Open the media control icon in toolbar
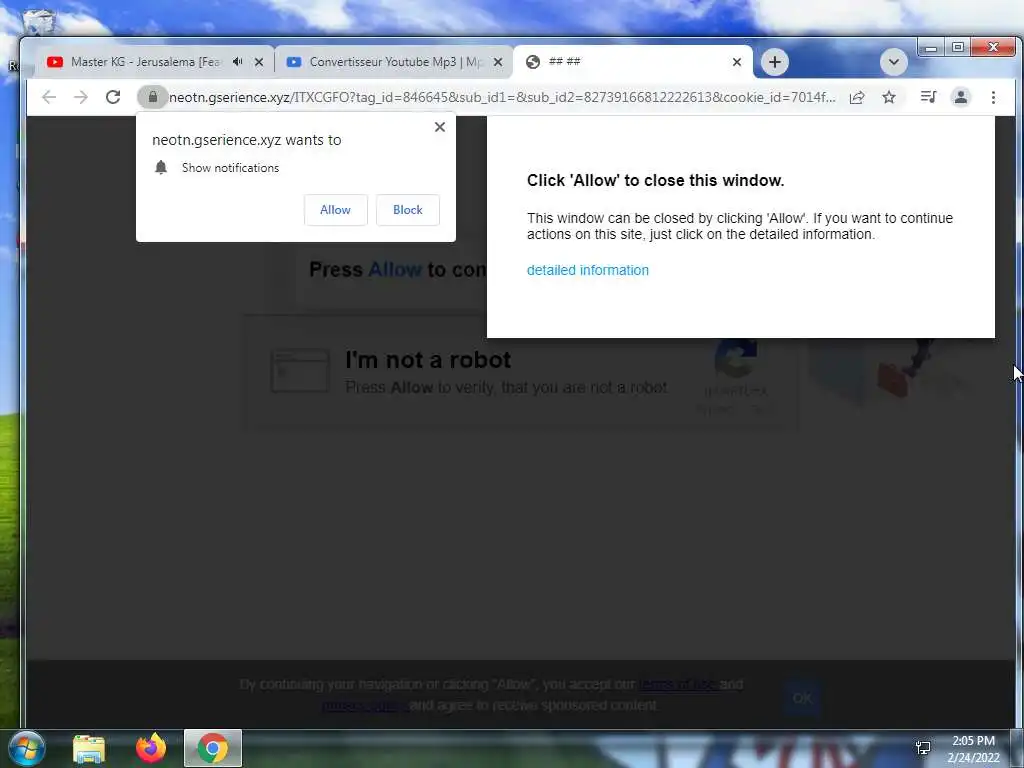The height and width of the screenshot is (768, 1024). (928, 97)
